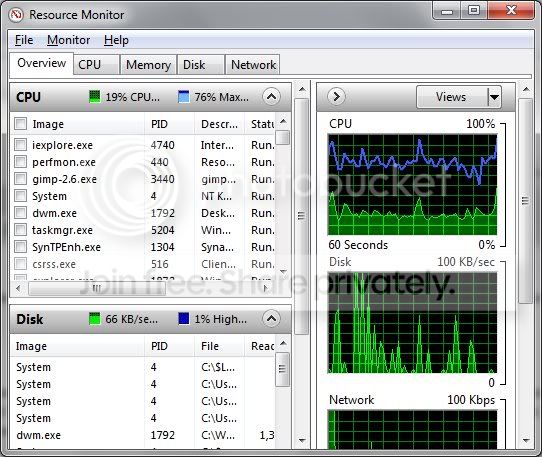This screenshot has width=542, height=457.
Task: Click the Disk section header bar title
Action: [30, 319]
